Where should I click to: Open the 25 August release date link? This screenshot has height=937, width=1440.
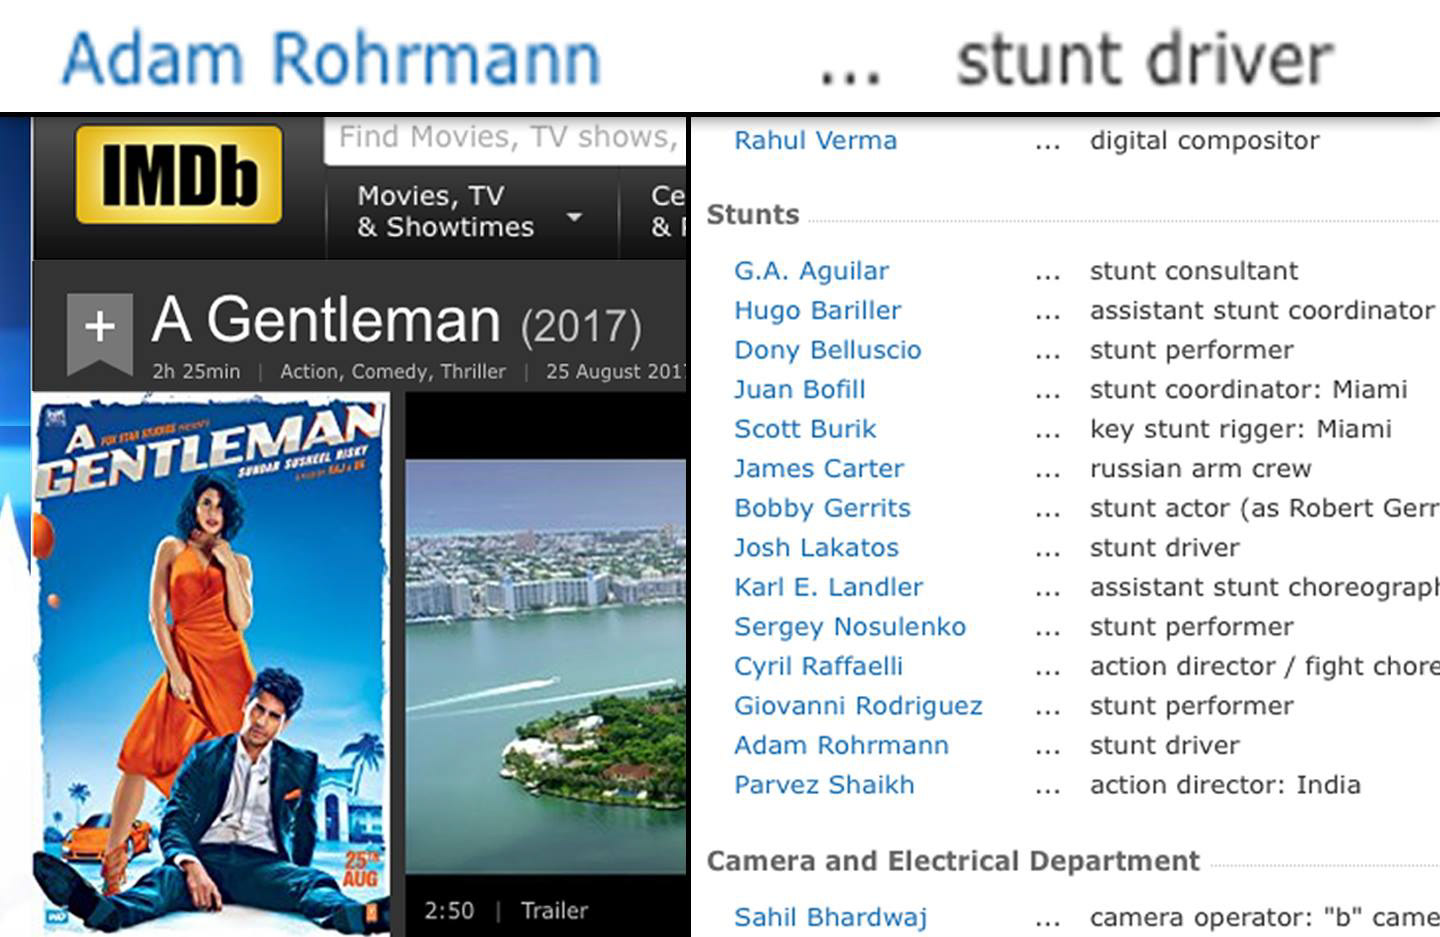click(616, 371)
